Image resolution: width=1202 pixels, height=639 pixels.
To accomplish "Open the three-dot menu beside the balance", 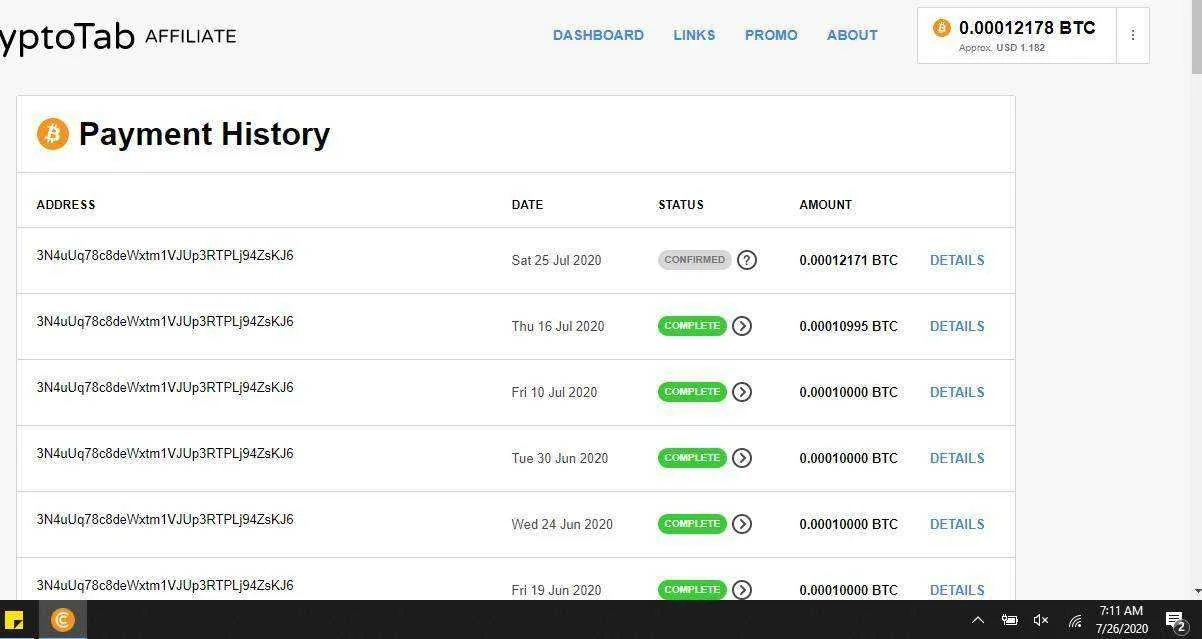I will point(1132,35).
